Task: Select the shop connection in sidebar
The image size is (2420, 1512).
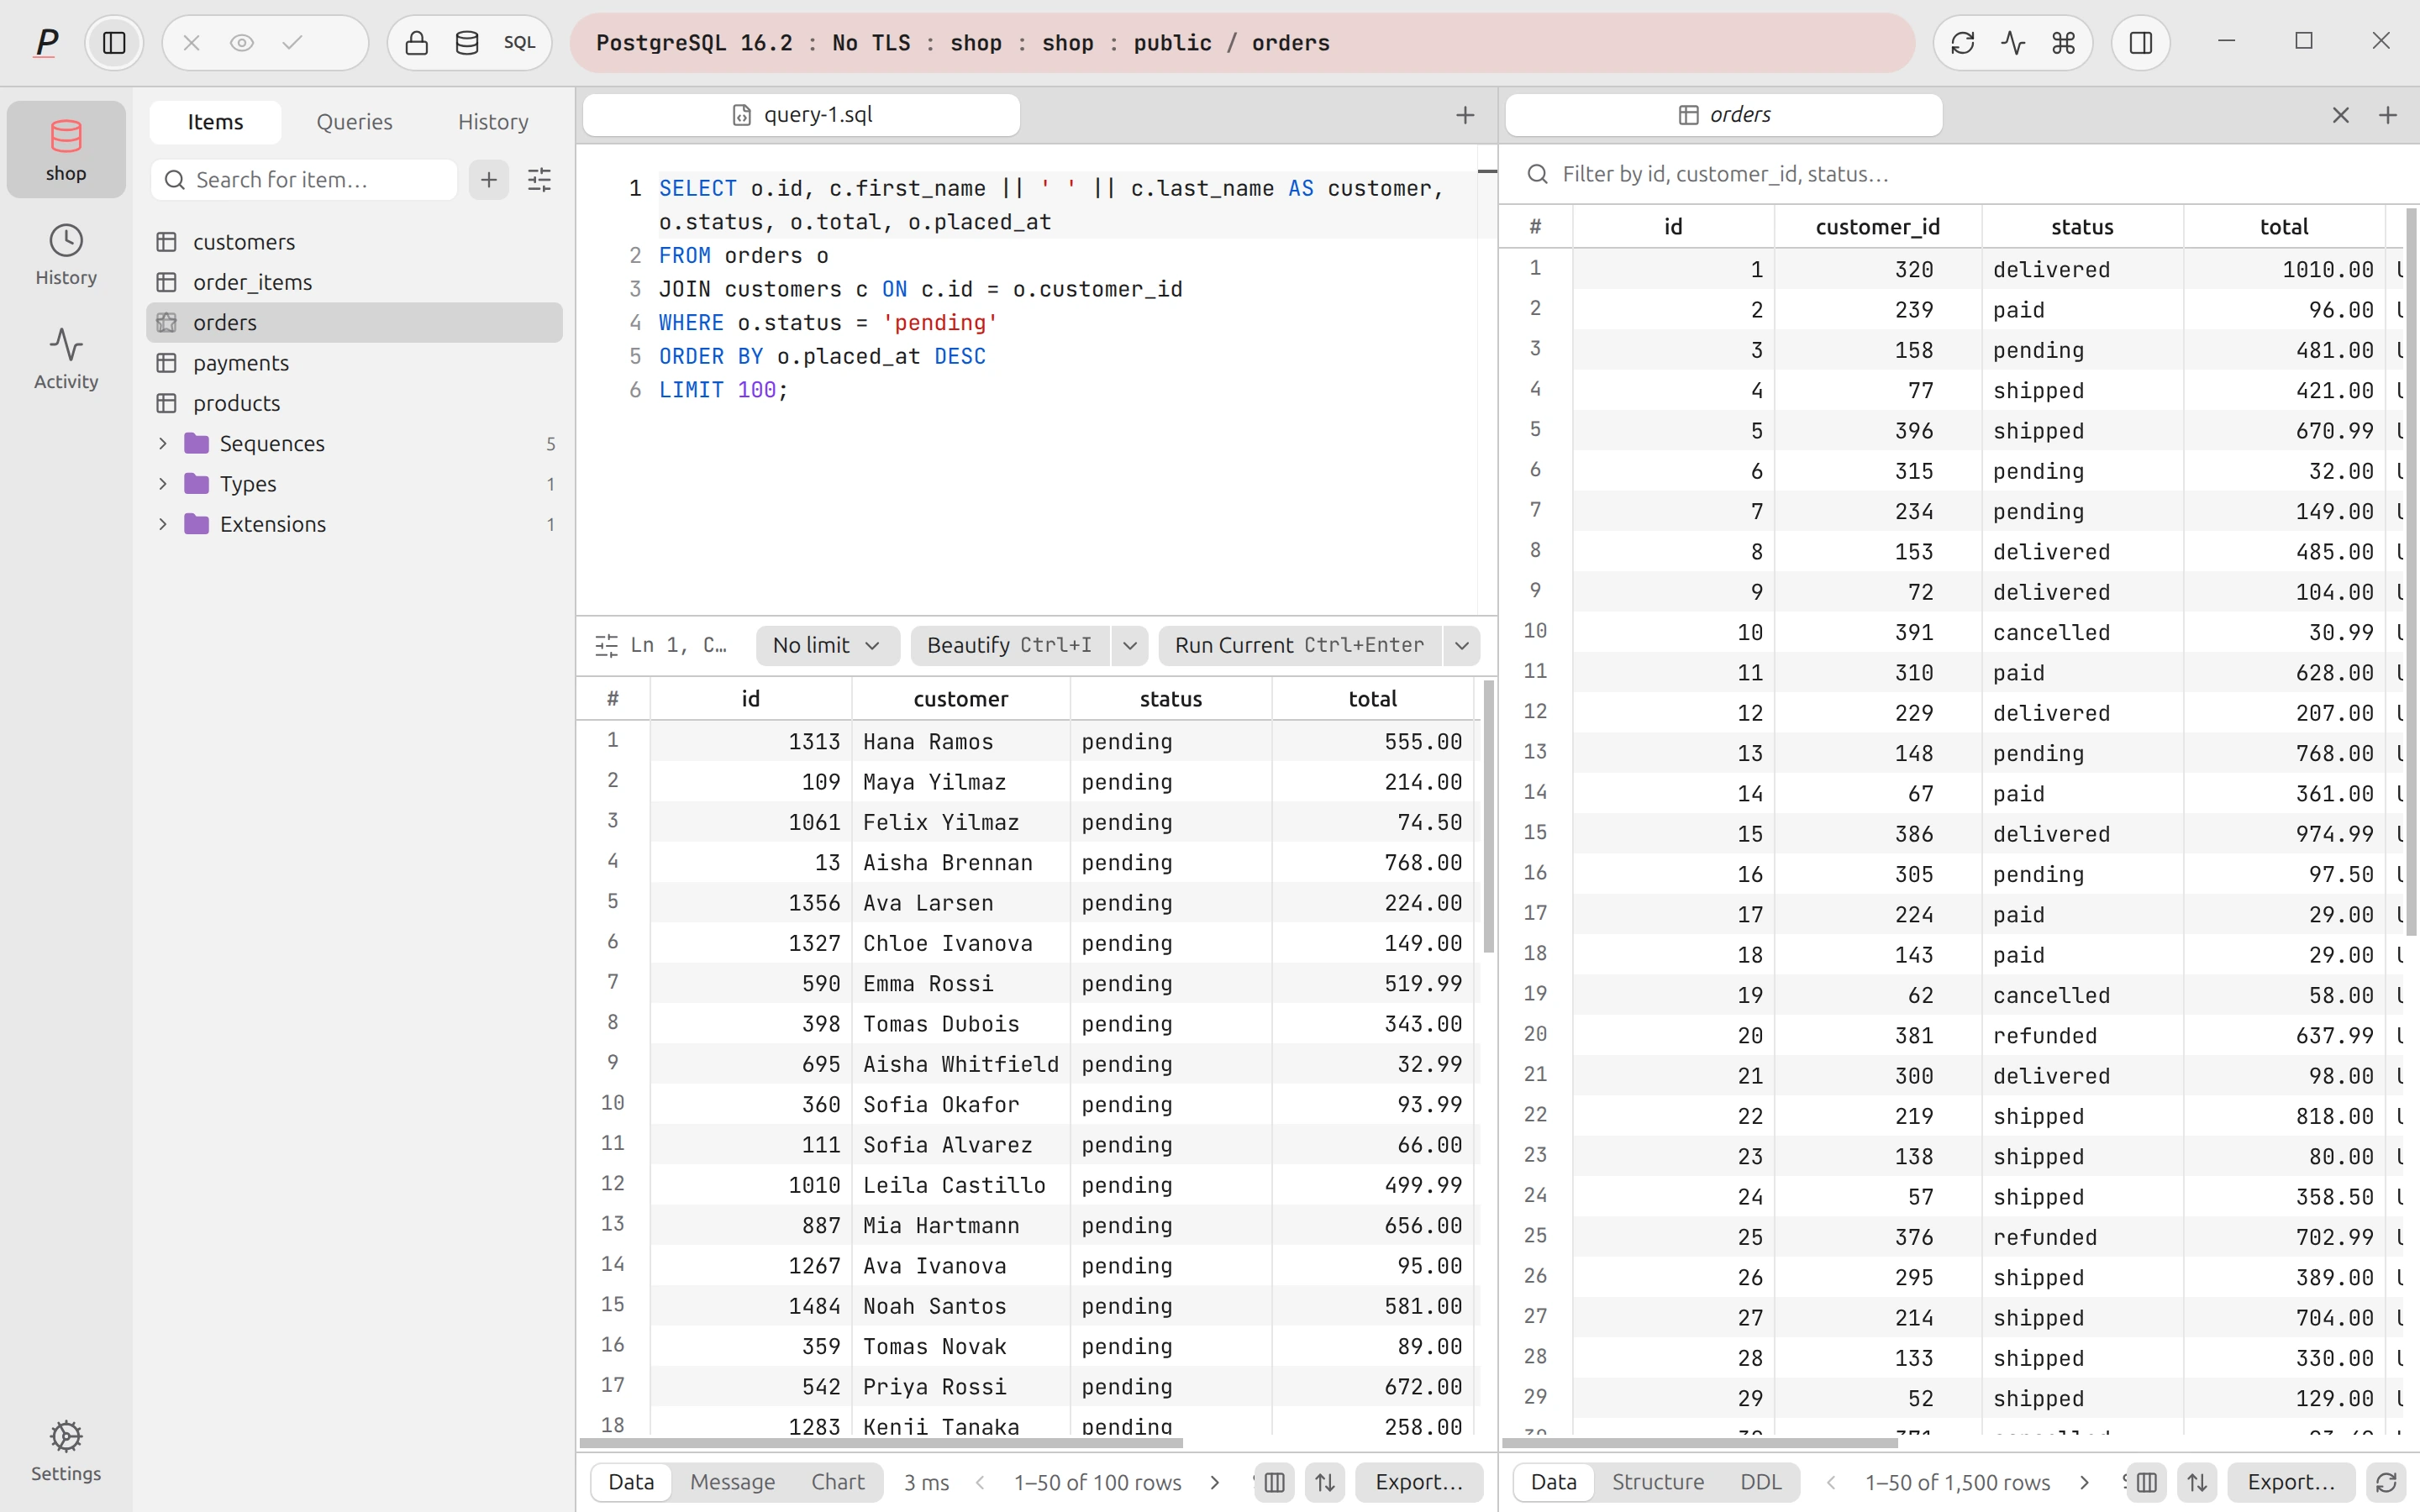Action: point(66,150)
